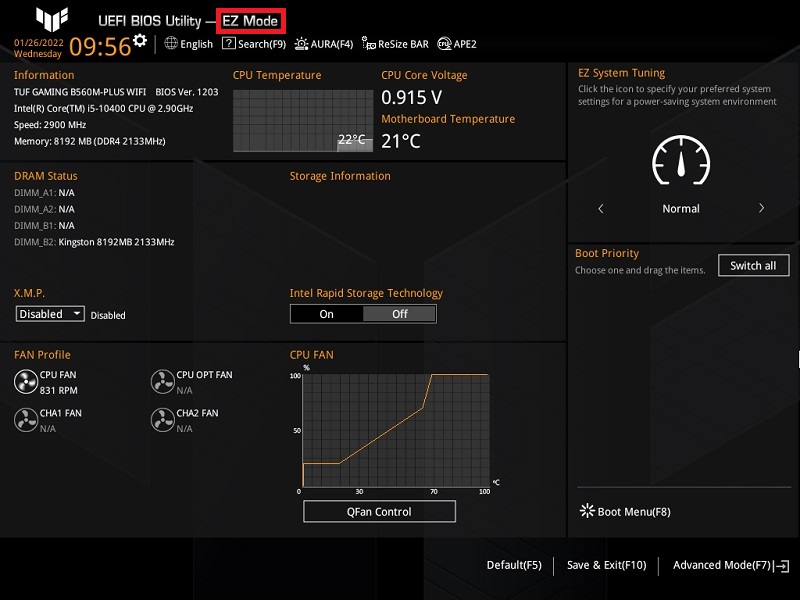This screenshot has width=800, height=600.
Task: Switch to Advanced Mode(F7)
Action: click(730, 565)
